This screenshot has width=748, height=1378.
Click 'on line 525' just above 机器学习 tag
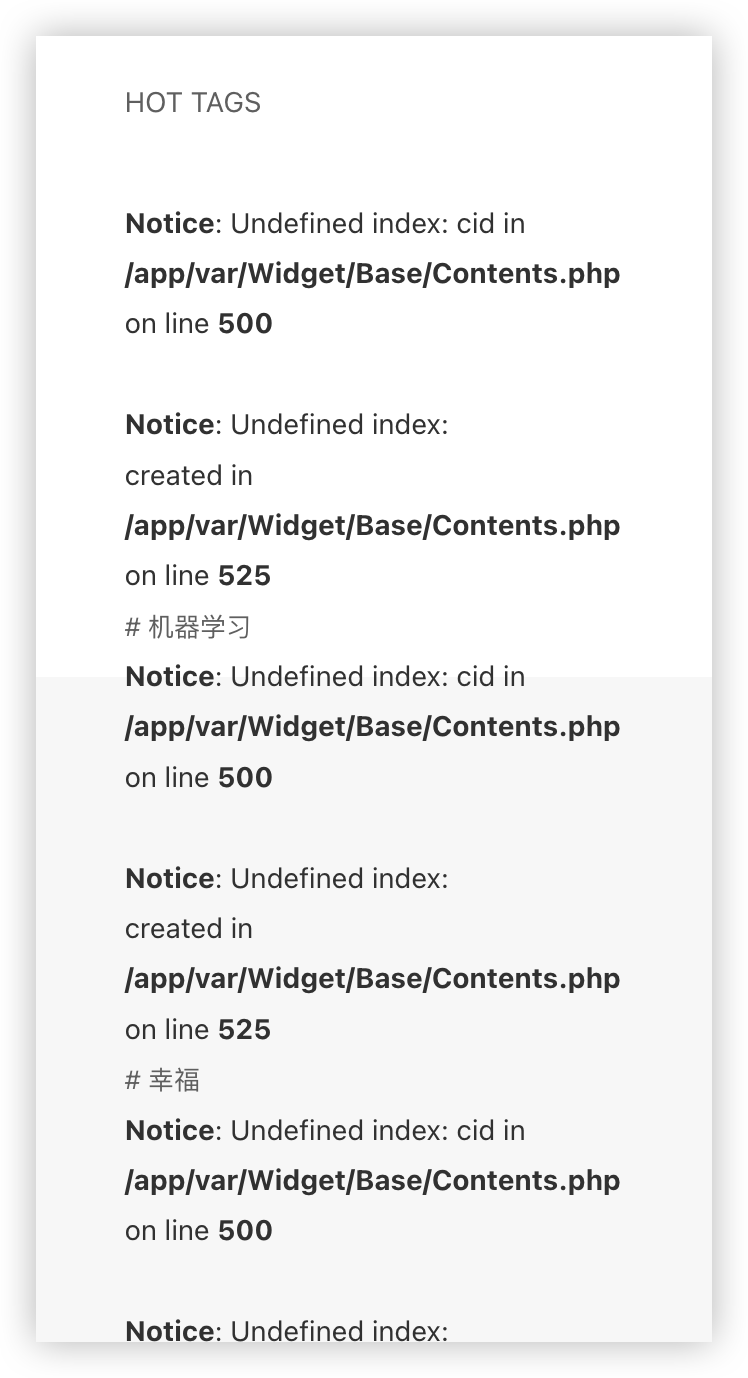tap(198, 576)
